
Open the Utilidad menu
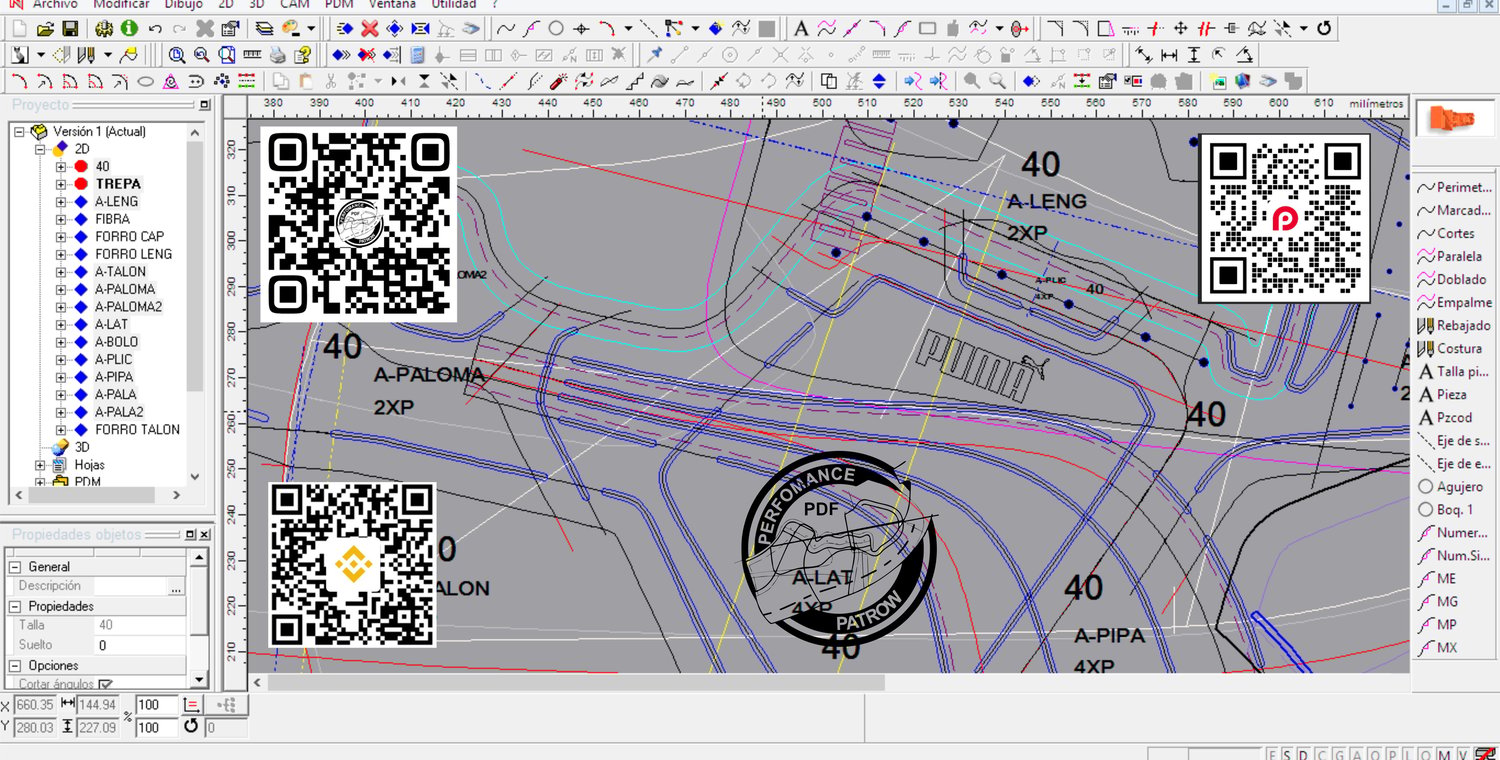454,4
